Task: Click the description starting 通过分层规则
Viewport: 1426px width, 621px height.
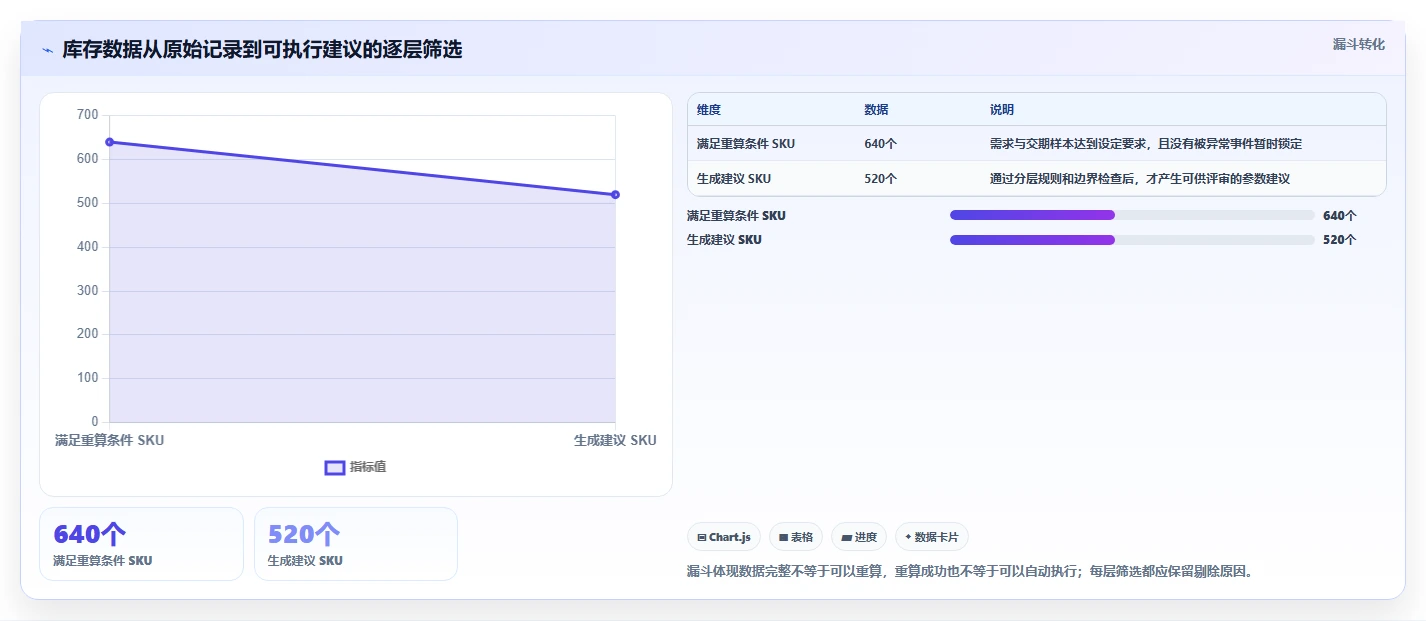Action: tap(1140, 179)
